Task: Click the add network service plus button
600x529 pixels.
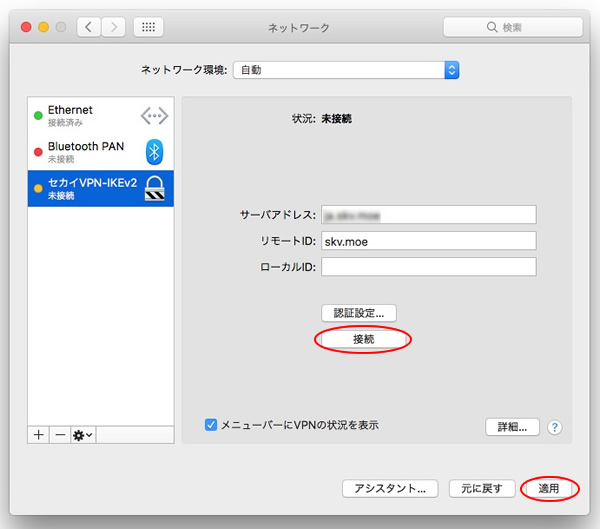Action: point(39,436)
